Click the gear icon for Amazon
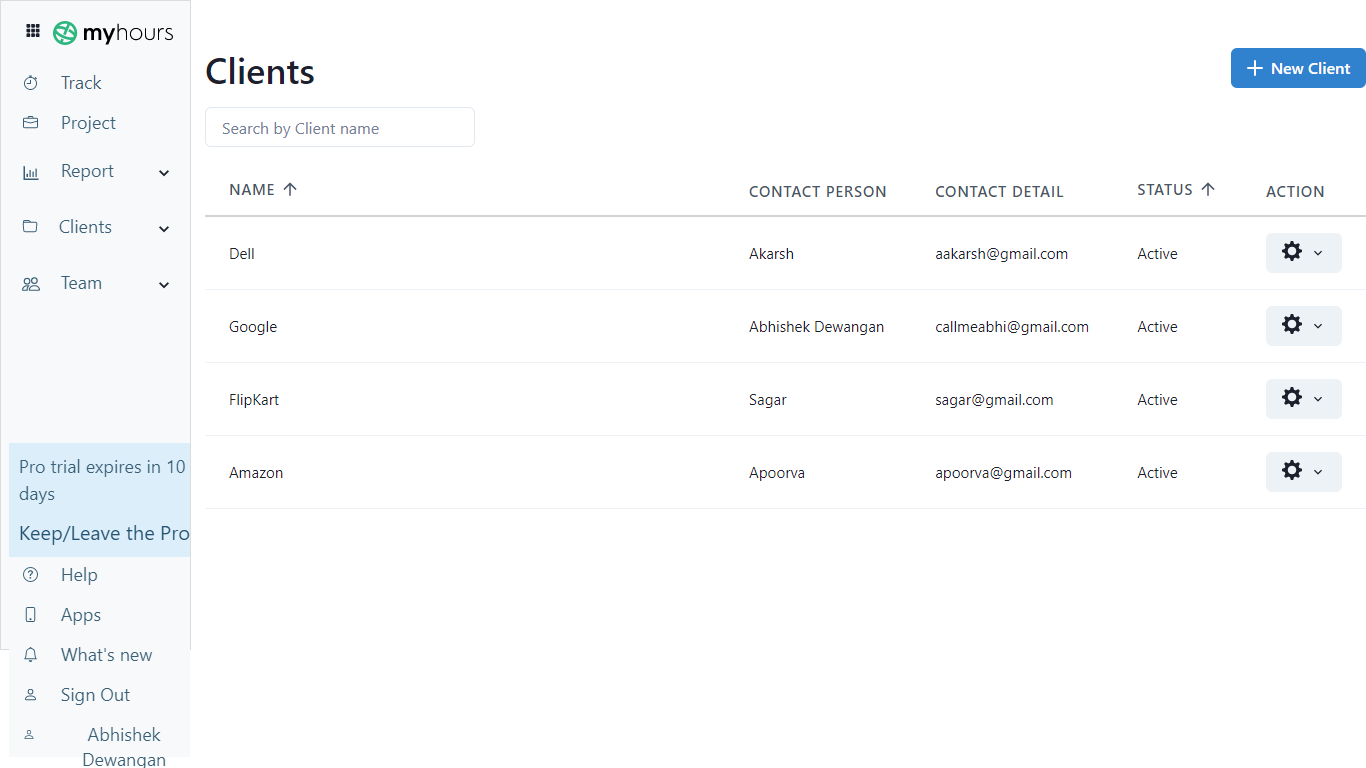 1292,471
